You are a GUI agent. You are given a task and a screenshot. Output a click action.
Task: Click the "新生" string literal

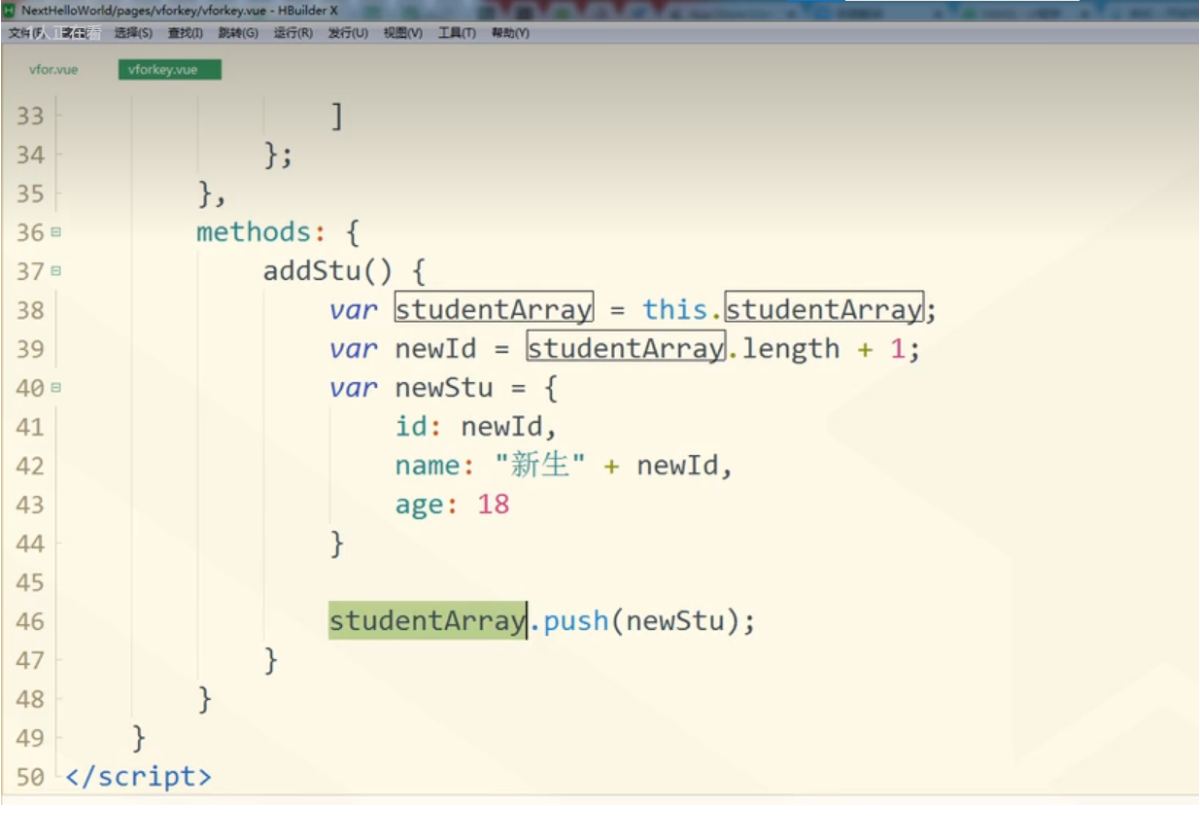[x=540, y=466]
